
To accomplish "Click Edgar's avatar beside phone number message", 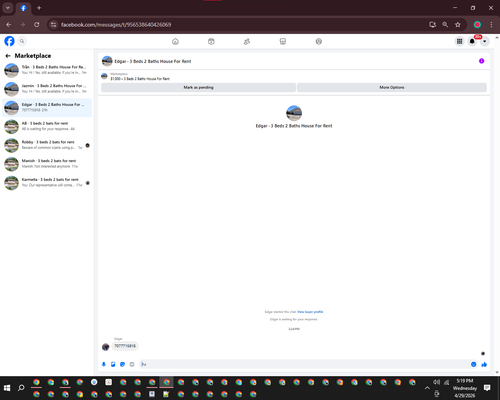I will coord(105,347).
